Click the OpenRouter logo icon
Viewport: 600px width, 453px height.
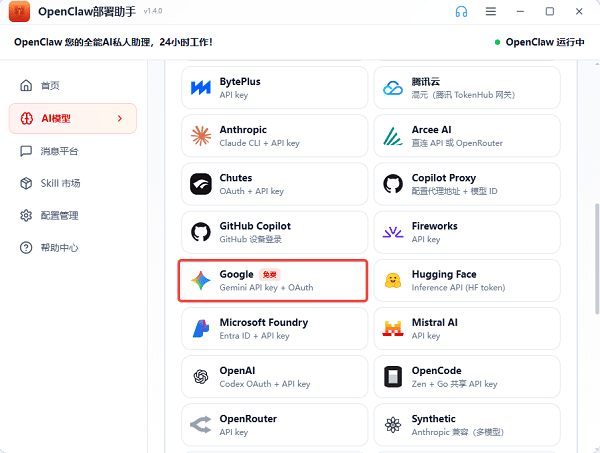(201, 425)
